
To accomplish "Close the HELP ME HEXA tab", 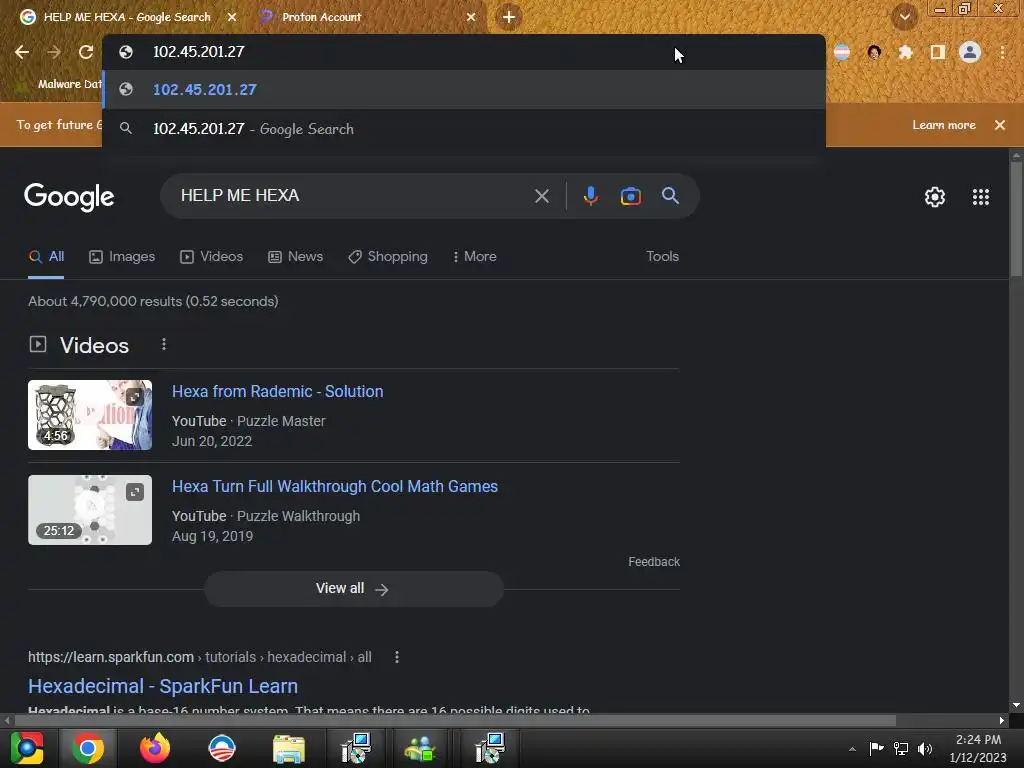I will (232, 17).
